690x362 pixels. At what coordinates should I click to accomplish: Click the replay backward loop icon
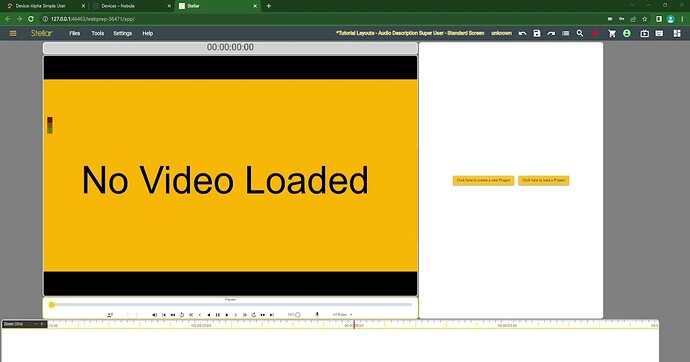coord(182,314)
